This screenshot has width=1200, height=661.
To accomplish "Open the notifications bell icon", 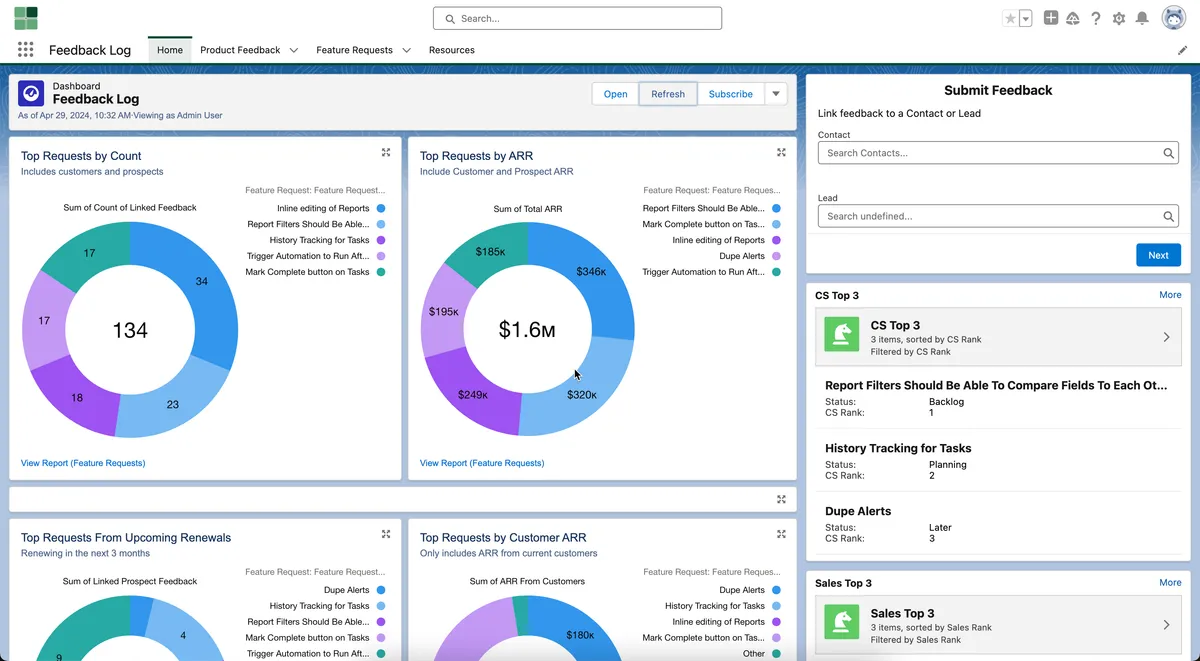I will [1142, 18].
